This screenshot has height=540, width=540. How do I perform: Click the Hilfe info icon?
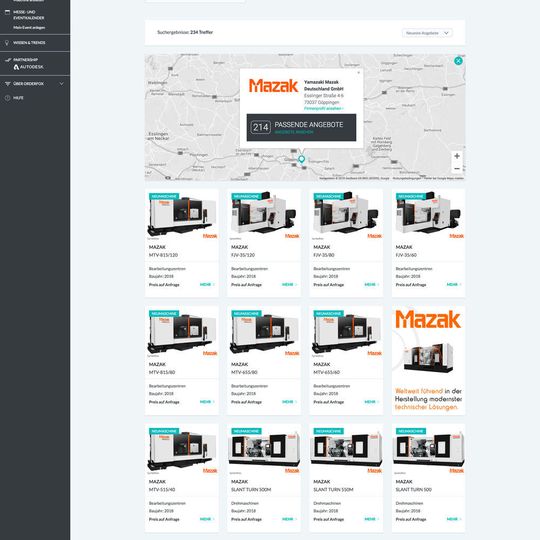coord(8,98)
